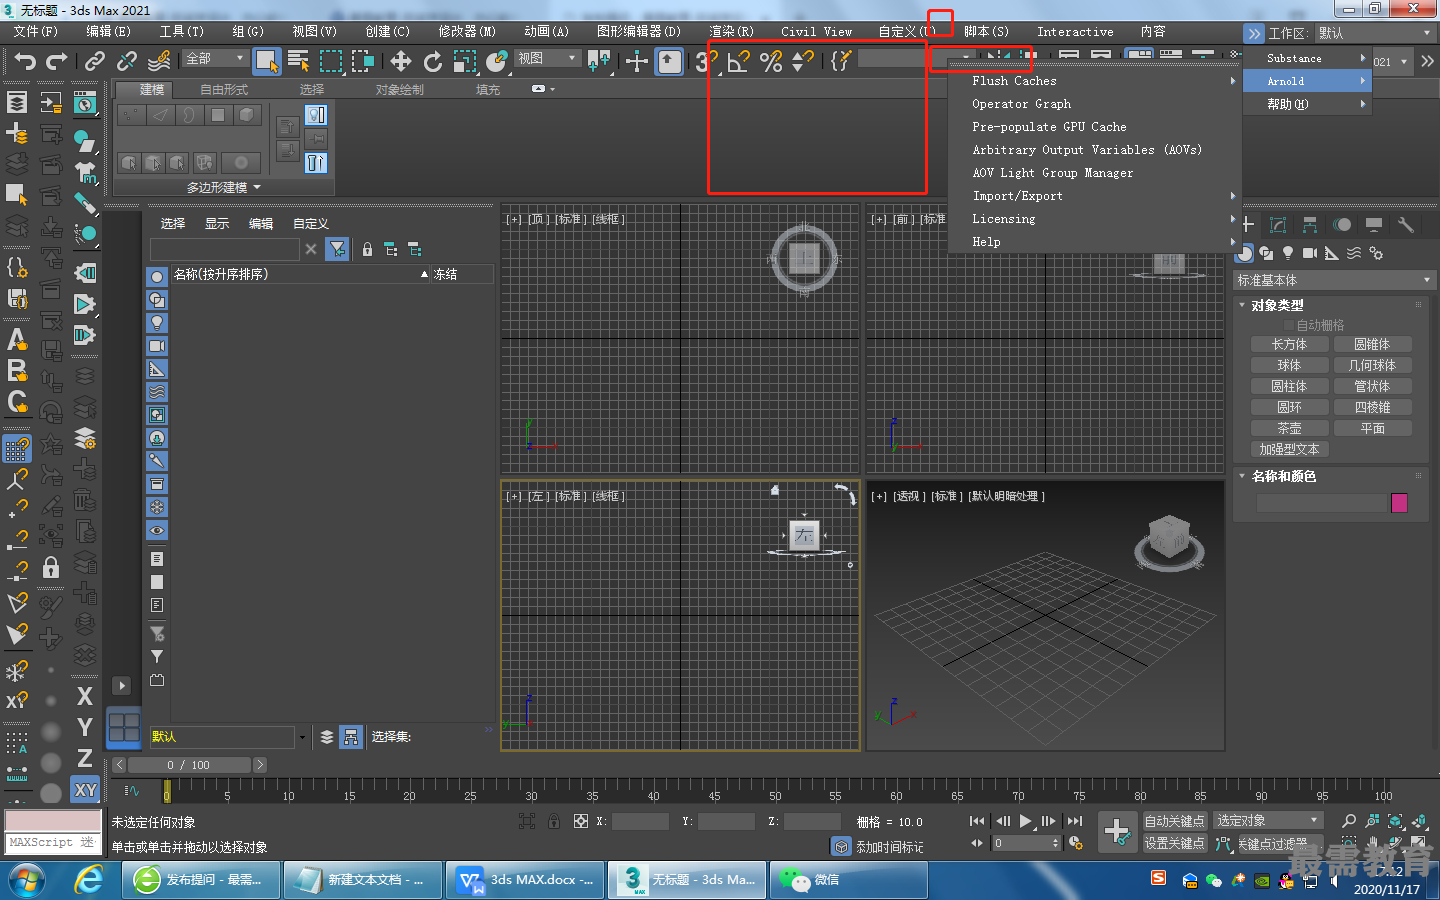Toggle the 自动关键点 button
Image resolution: width=1440 pixels, height=900 pixels.
pyautogui.click(x=1175, y=821)
